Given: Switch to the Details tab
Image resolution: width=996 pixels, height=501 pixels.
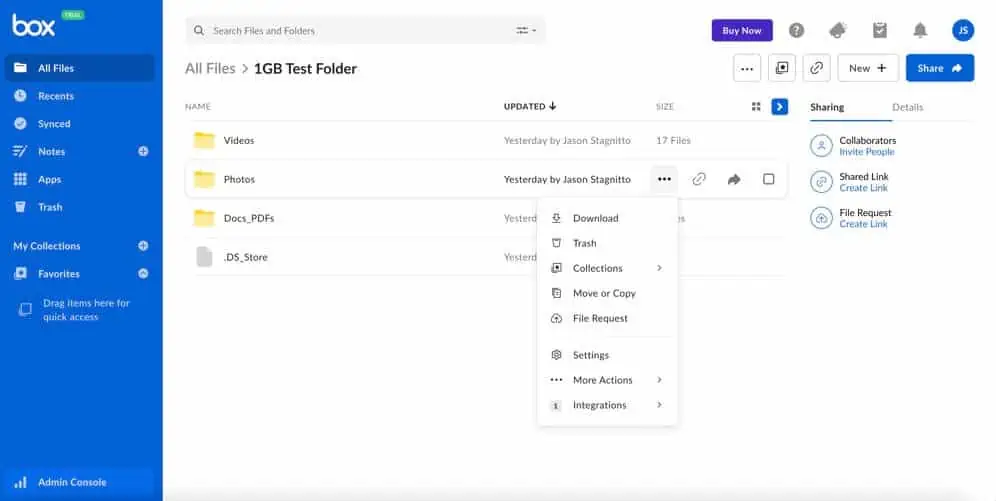Looking at the screenshot, I should (x=907, y=107).
